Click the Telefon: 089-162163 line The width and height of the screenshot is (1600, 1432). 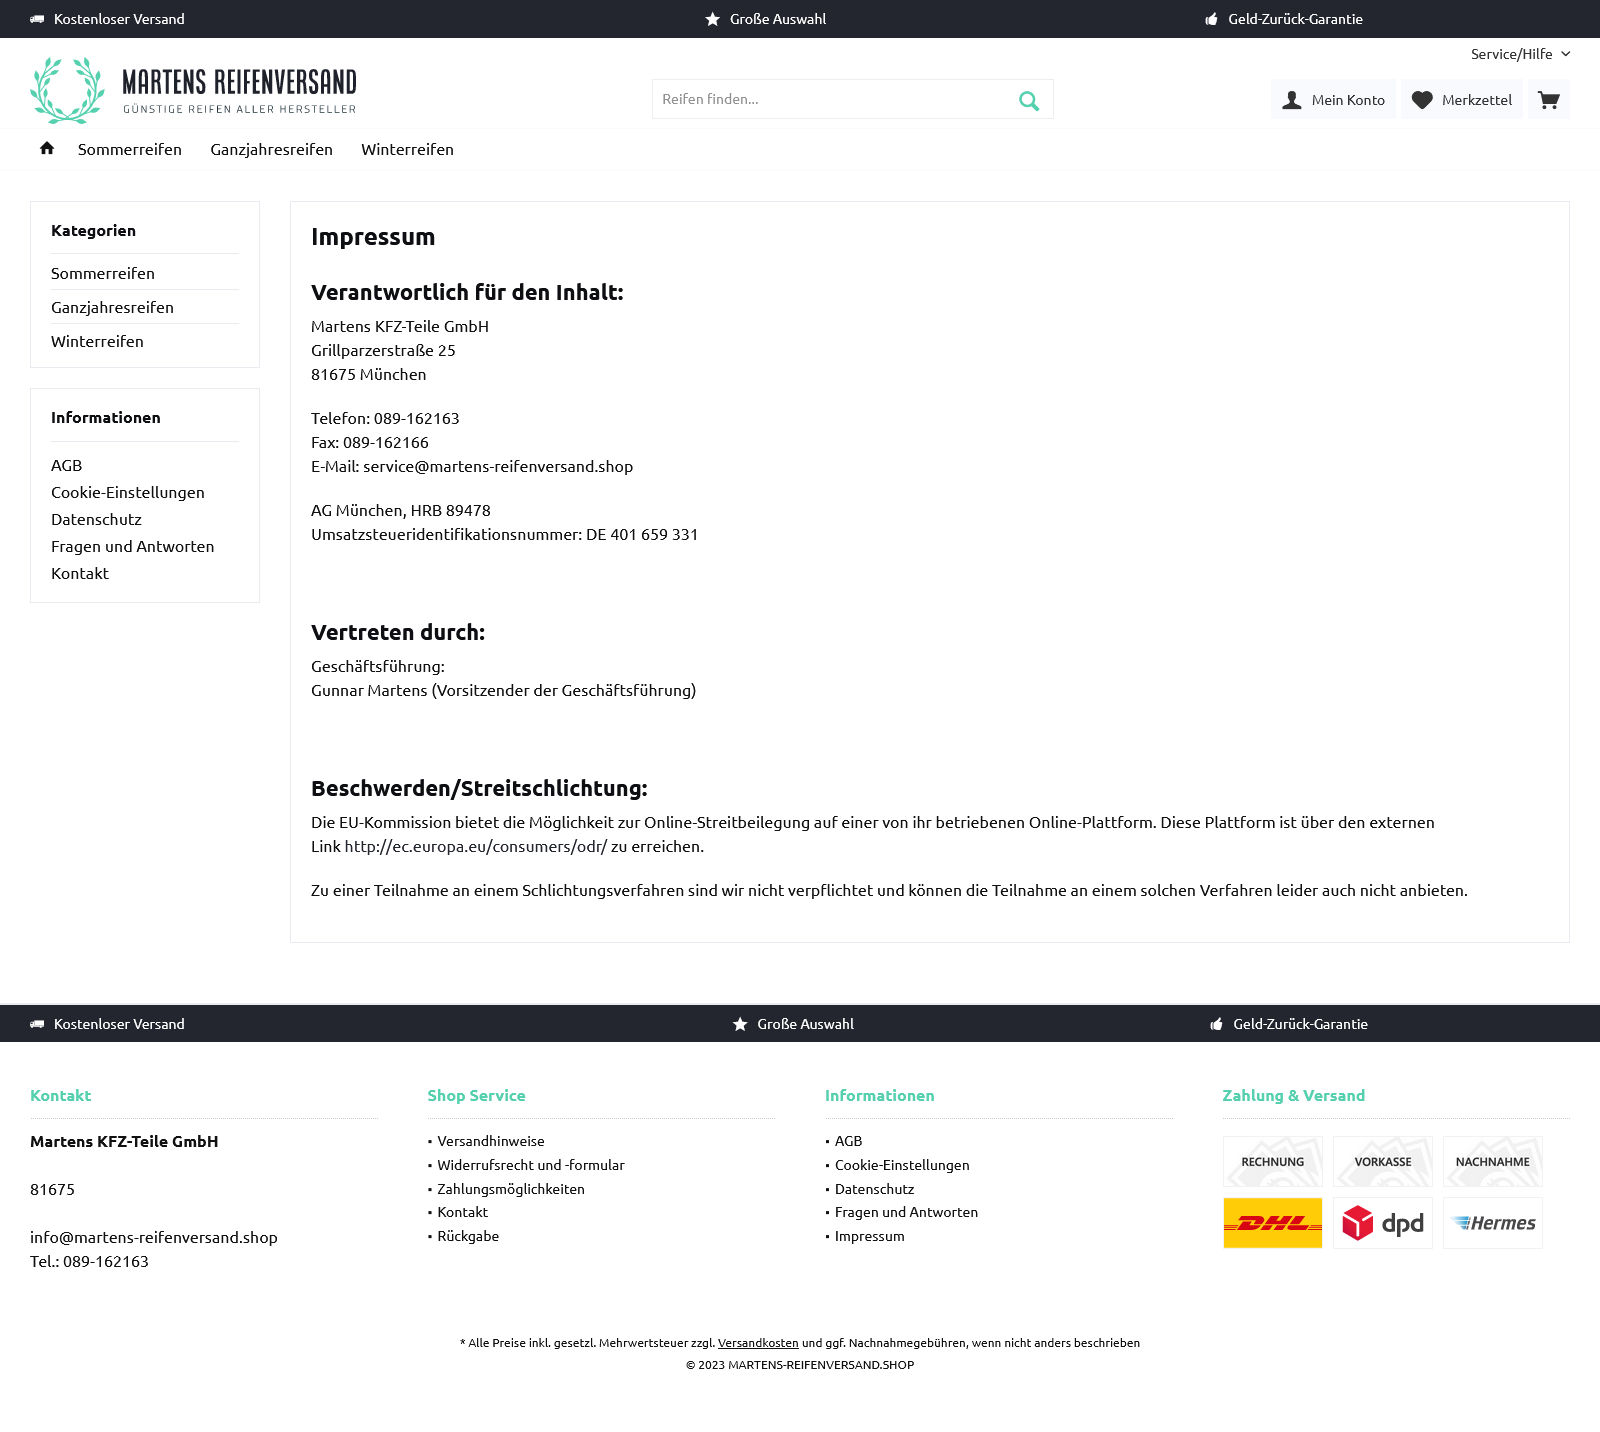(385, 418)
